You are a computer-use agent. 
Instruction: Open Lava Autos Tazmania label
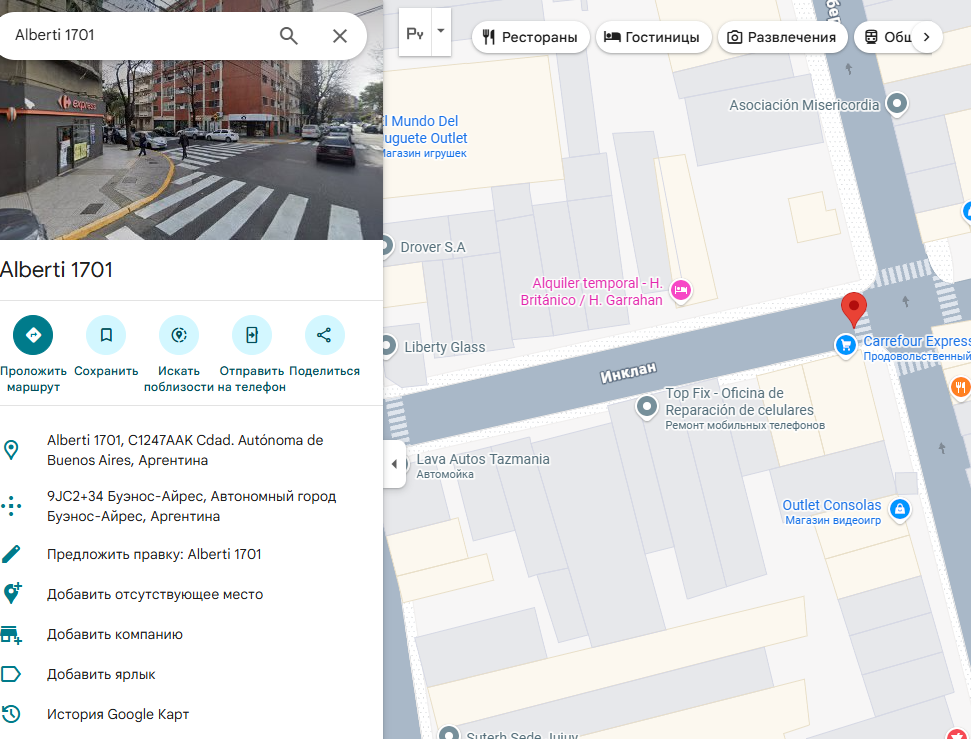(482, 466)
